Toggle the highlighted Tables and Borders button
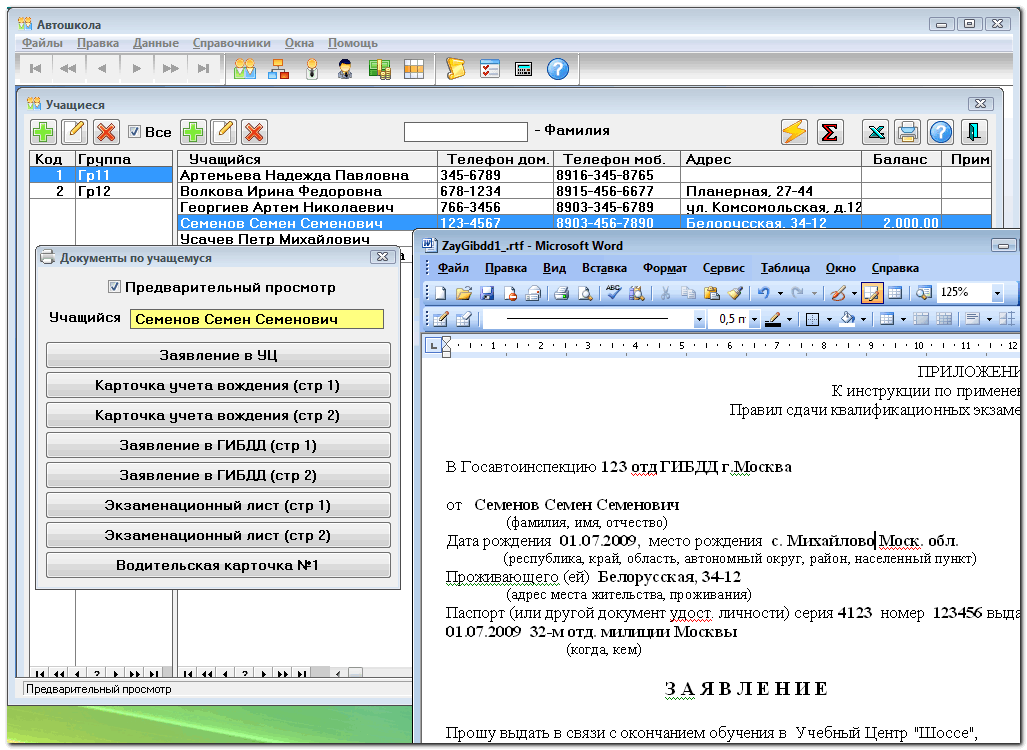Screen dimensions: 1027x750 (x=870, y=293)
